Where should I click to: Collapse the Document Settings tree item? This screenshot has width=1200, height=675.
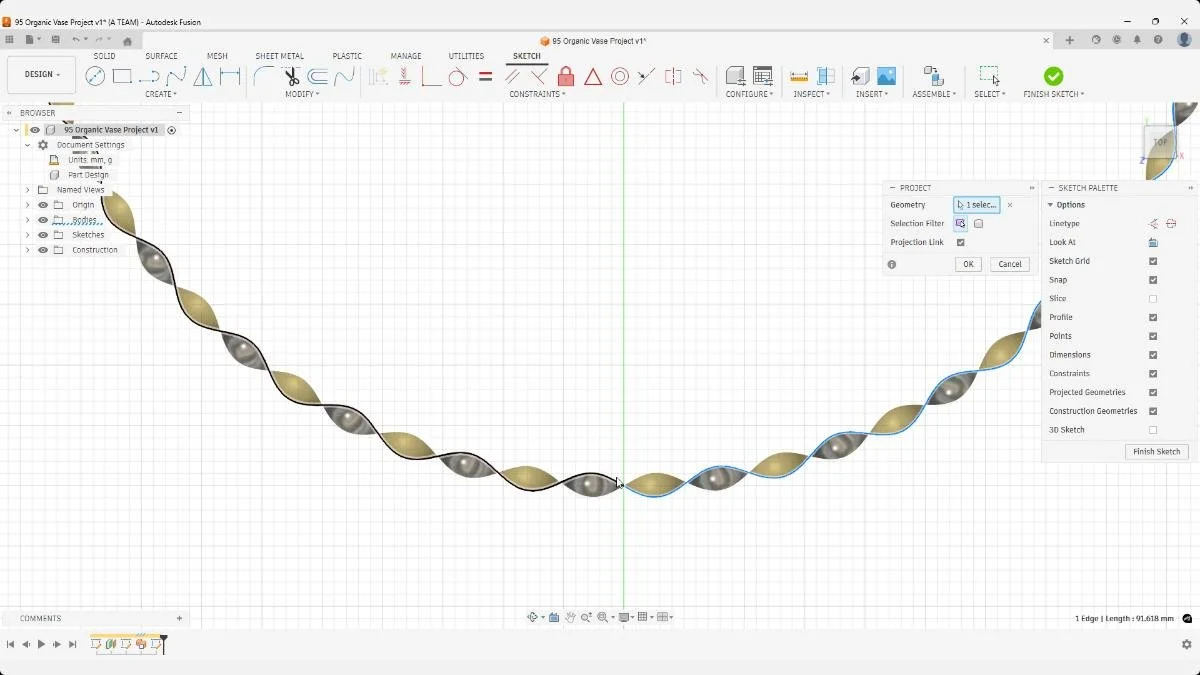tap(28, 144)
